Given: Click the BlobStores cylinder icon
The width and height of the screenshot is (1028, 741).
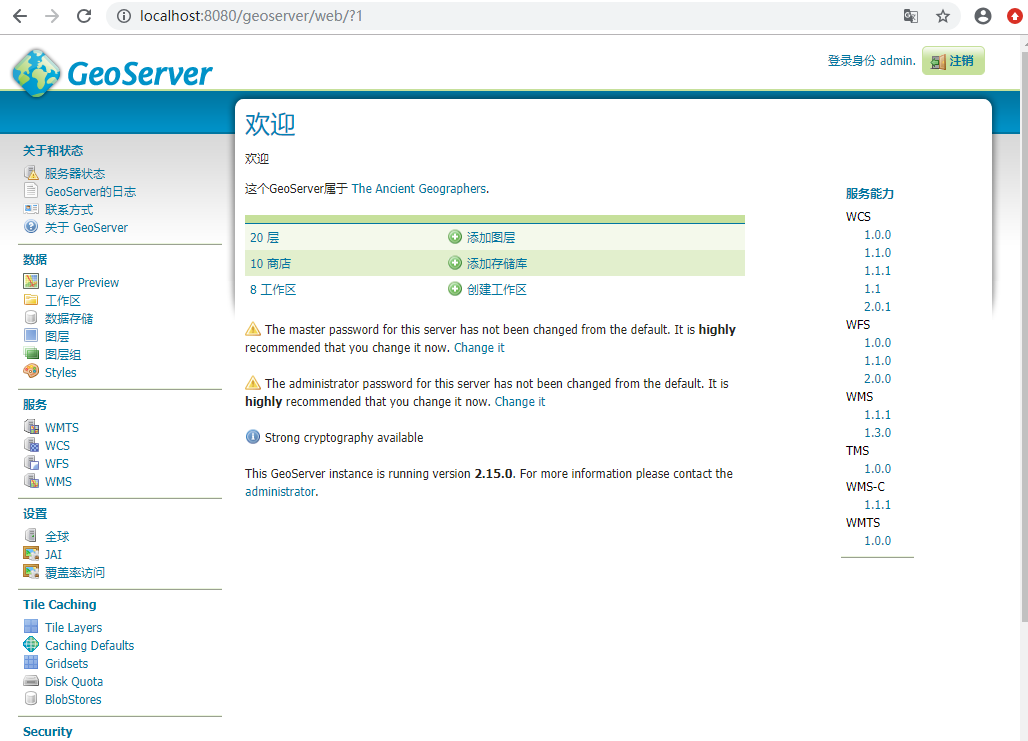Looking at the screenshot, I should pos(31,698).
